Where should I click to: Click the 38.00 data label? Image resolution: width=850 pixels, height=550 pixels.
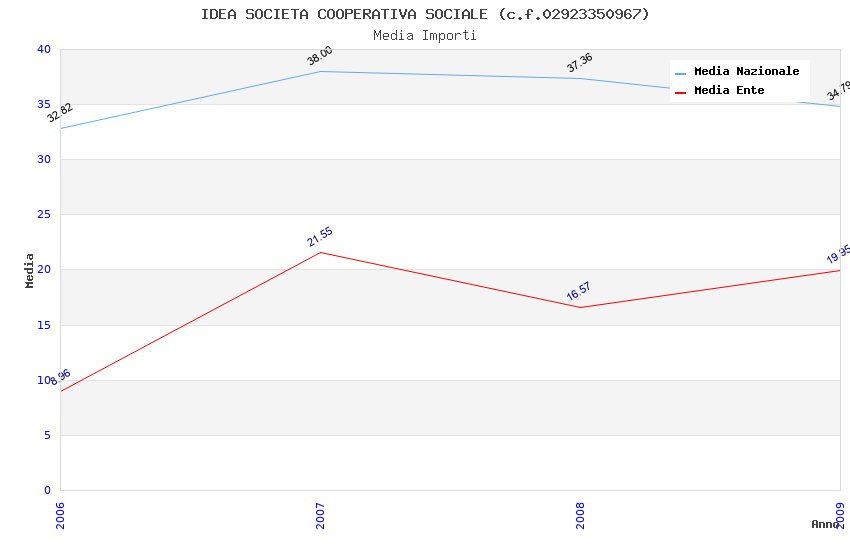coord(320,56)
